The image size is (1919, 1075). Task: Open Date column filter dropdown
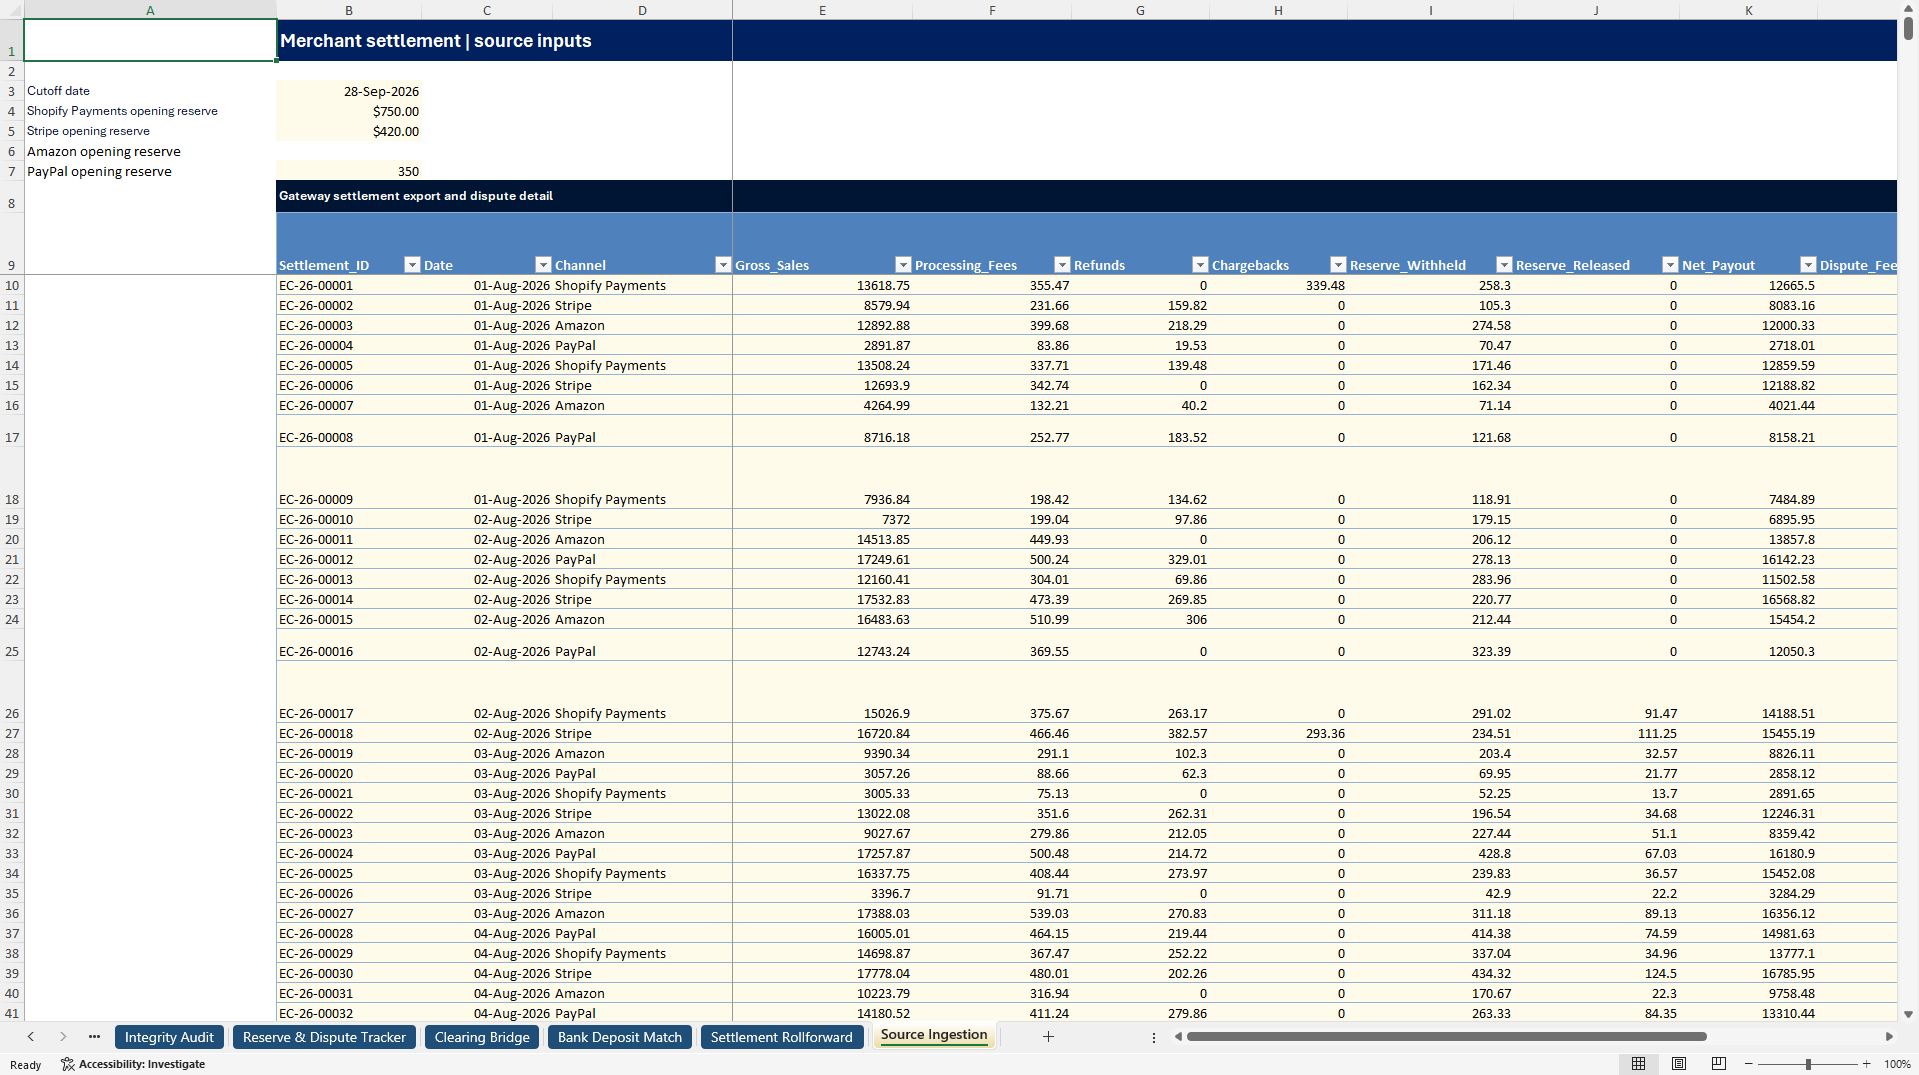pyautogui.click(x=543, y=265)
